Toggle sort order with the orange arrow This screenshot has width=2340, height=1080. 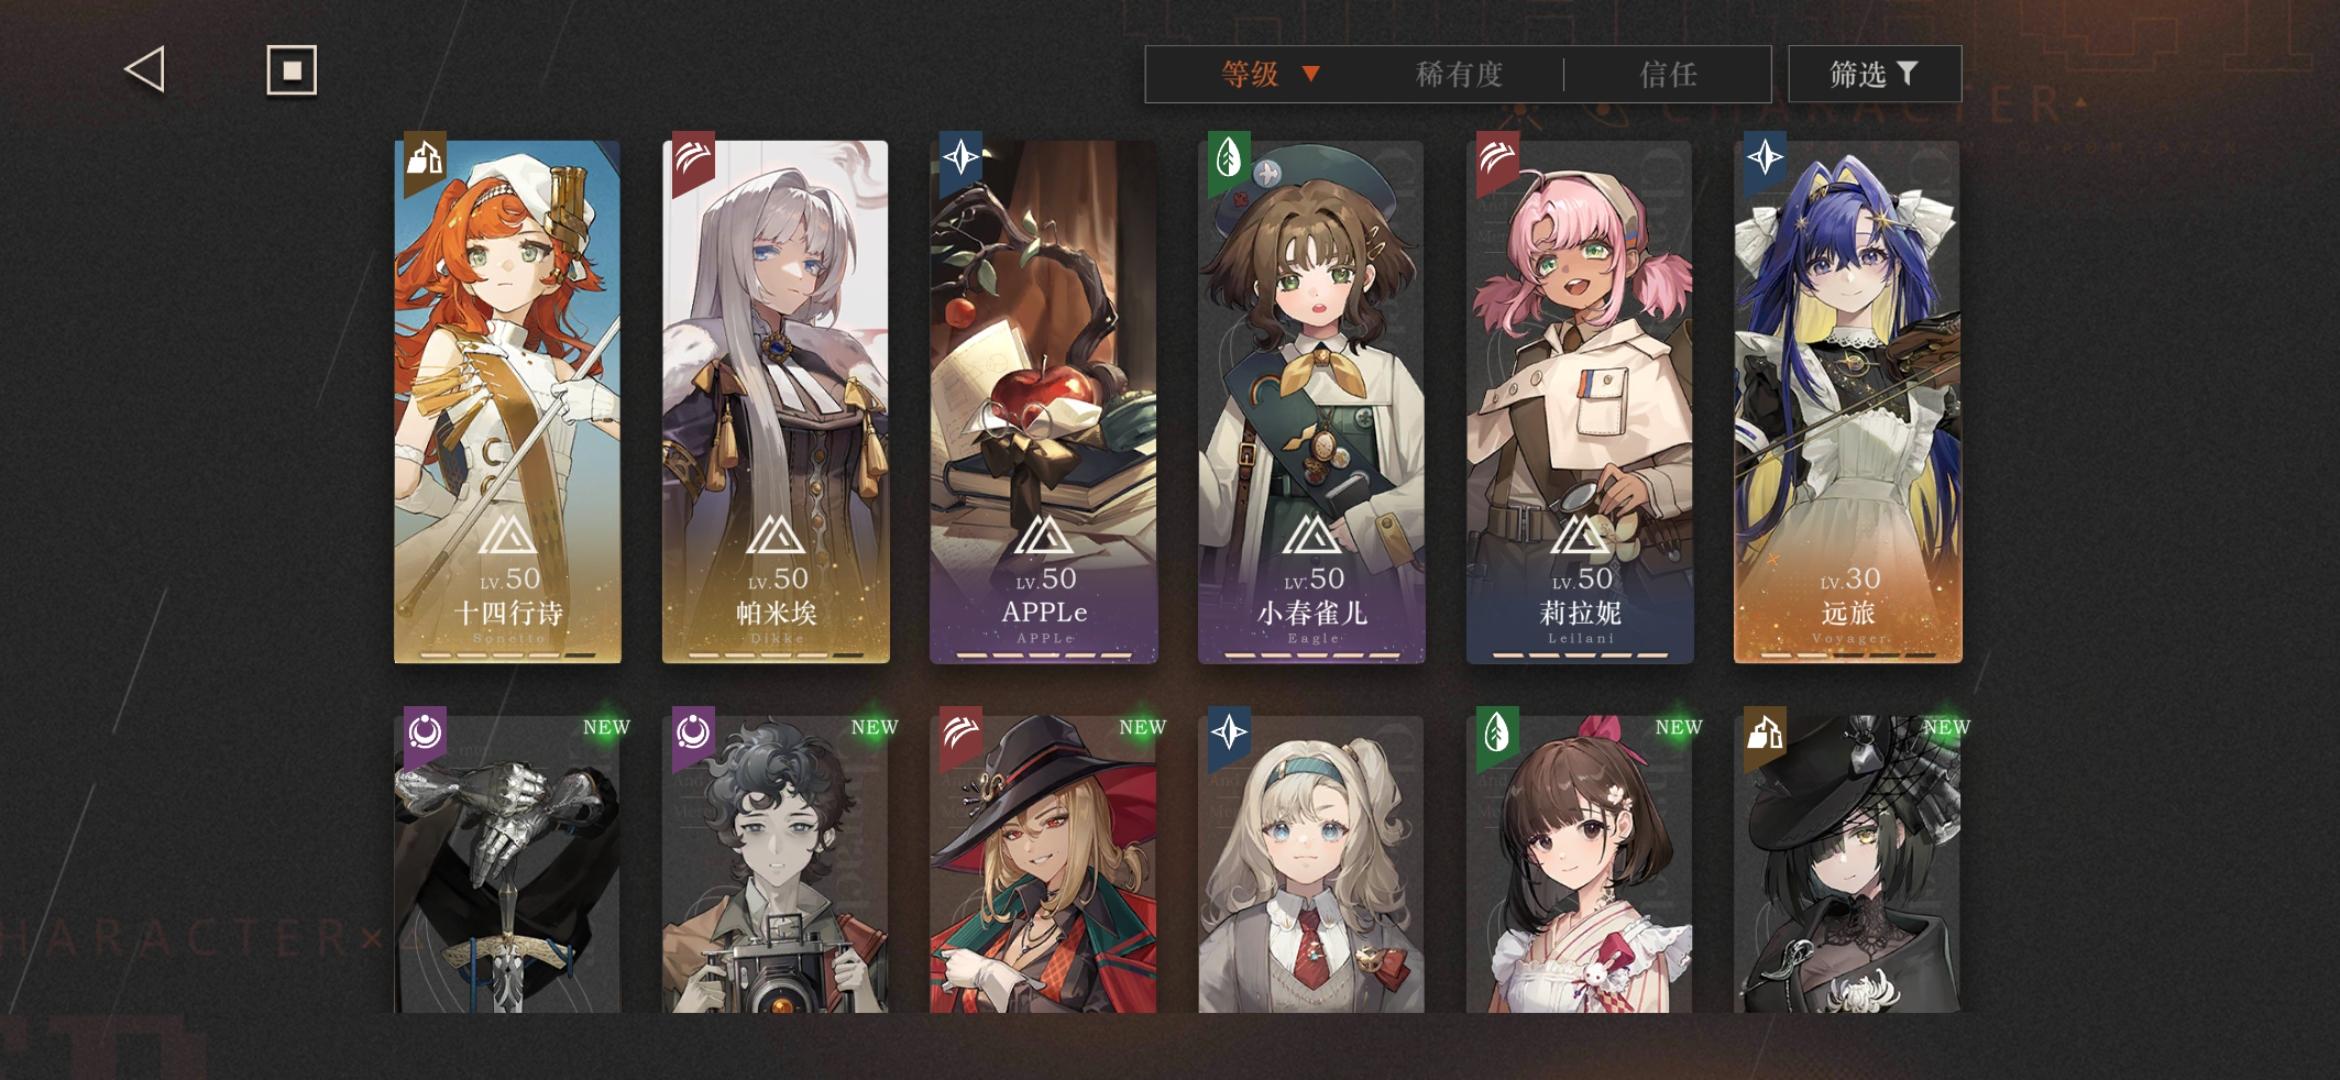(x=1311, y=74)
